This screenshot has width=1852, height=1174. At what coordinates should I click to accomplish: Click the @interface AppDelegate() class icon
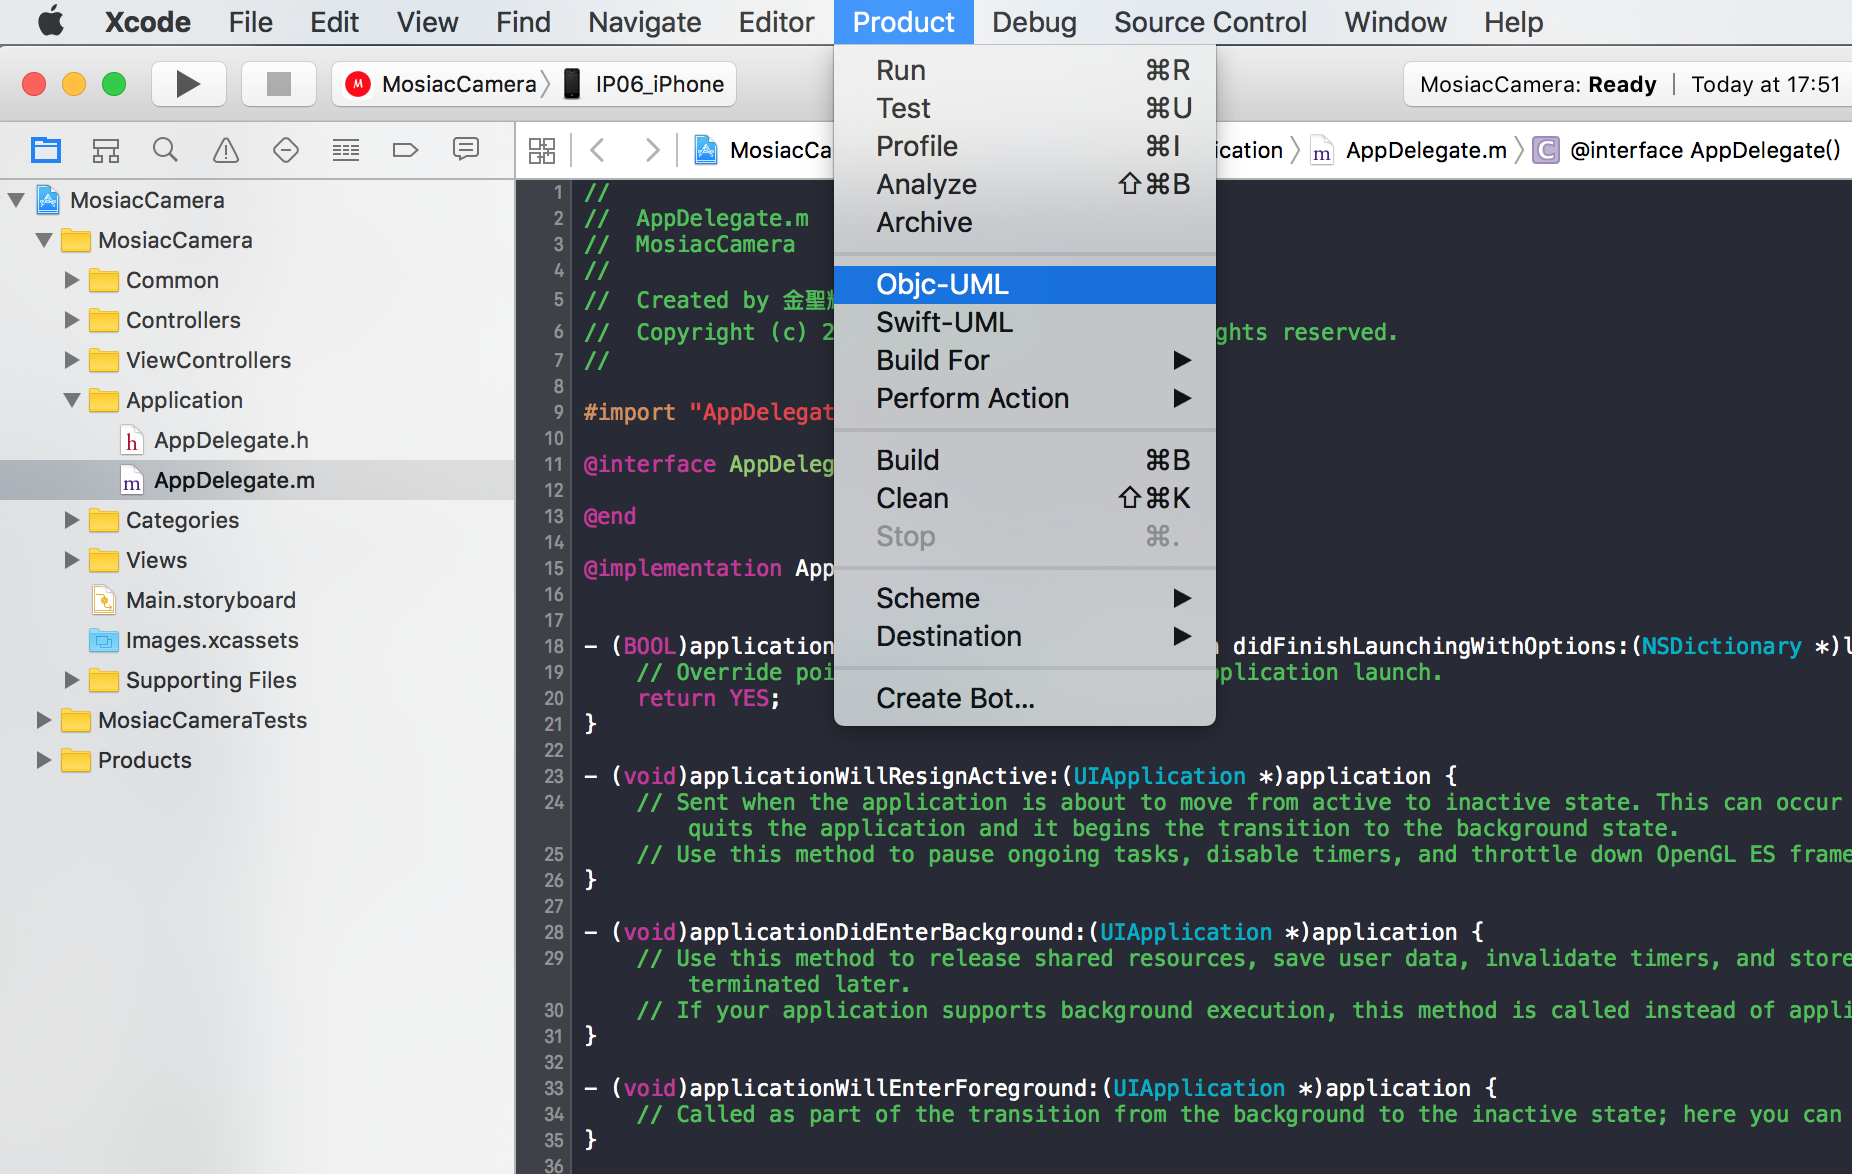[1546, 151]
